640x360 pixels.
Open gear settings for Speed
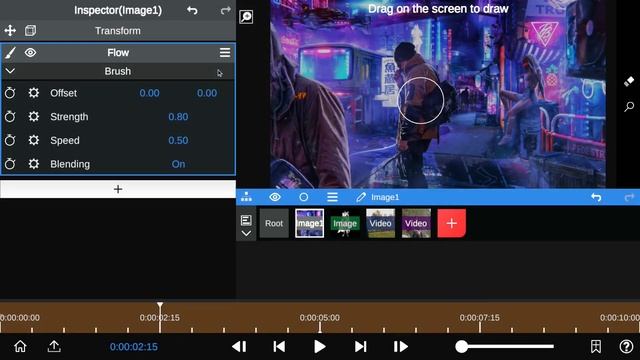pyautogui.click(x=34, y=140)
